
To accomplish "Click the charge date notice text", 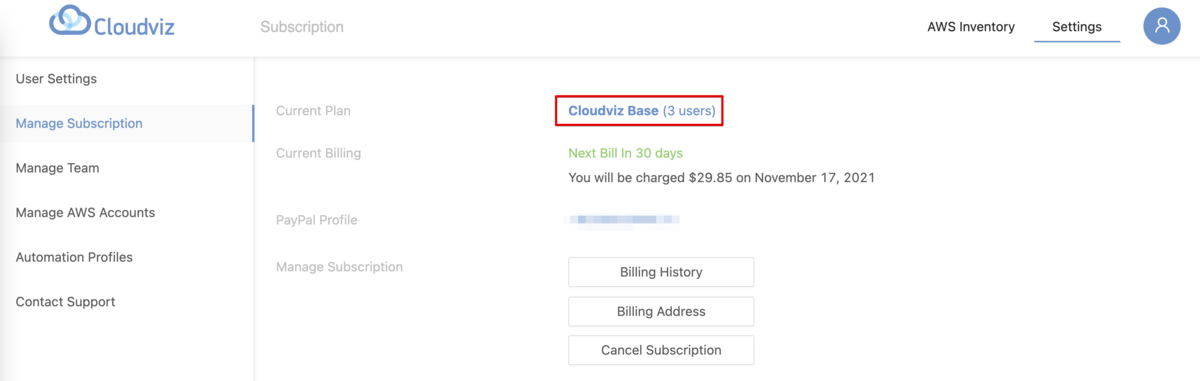I will pyautogui.click(x=721, y=178).
